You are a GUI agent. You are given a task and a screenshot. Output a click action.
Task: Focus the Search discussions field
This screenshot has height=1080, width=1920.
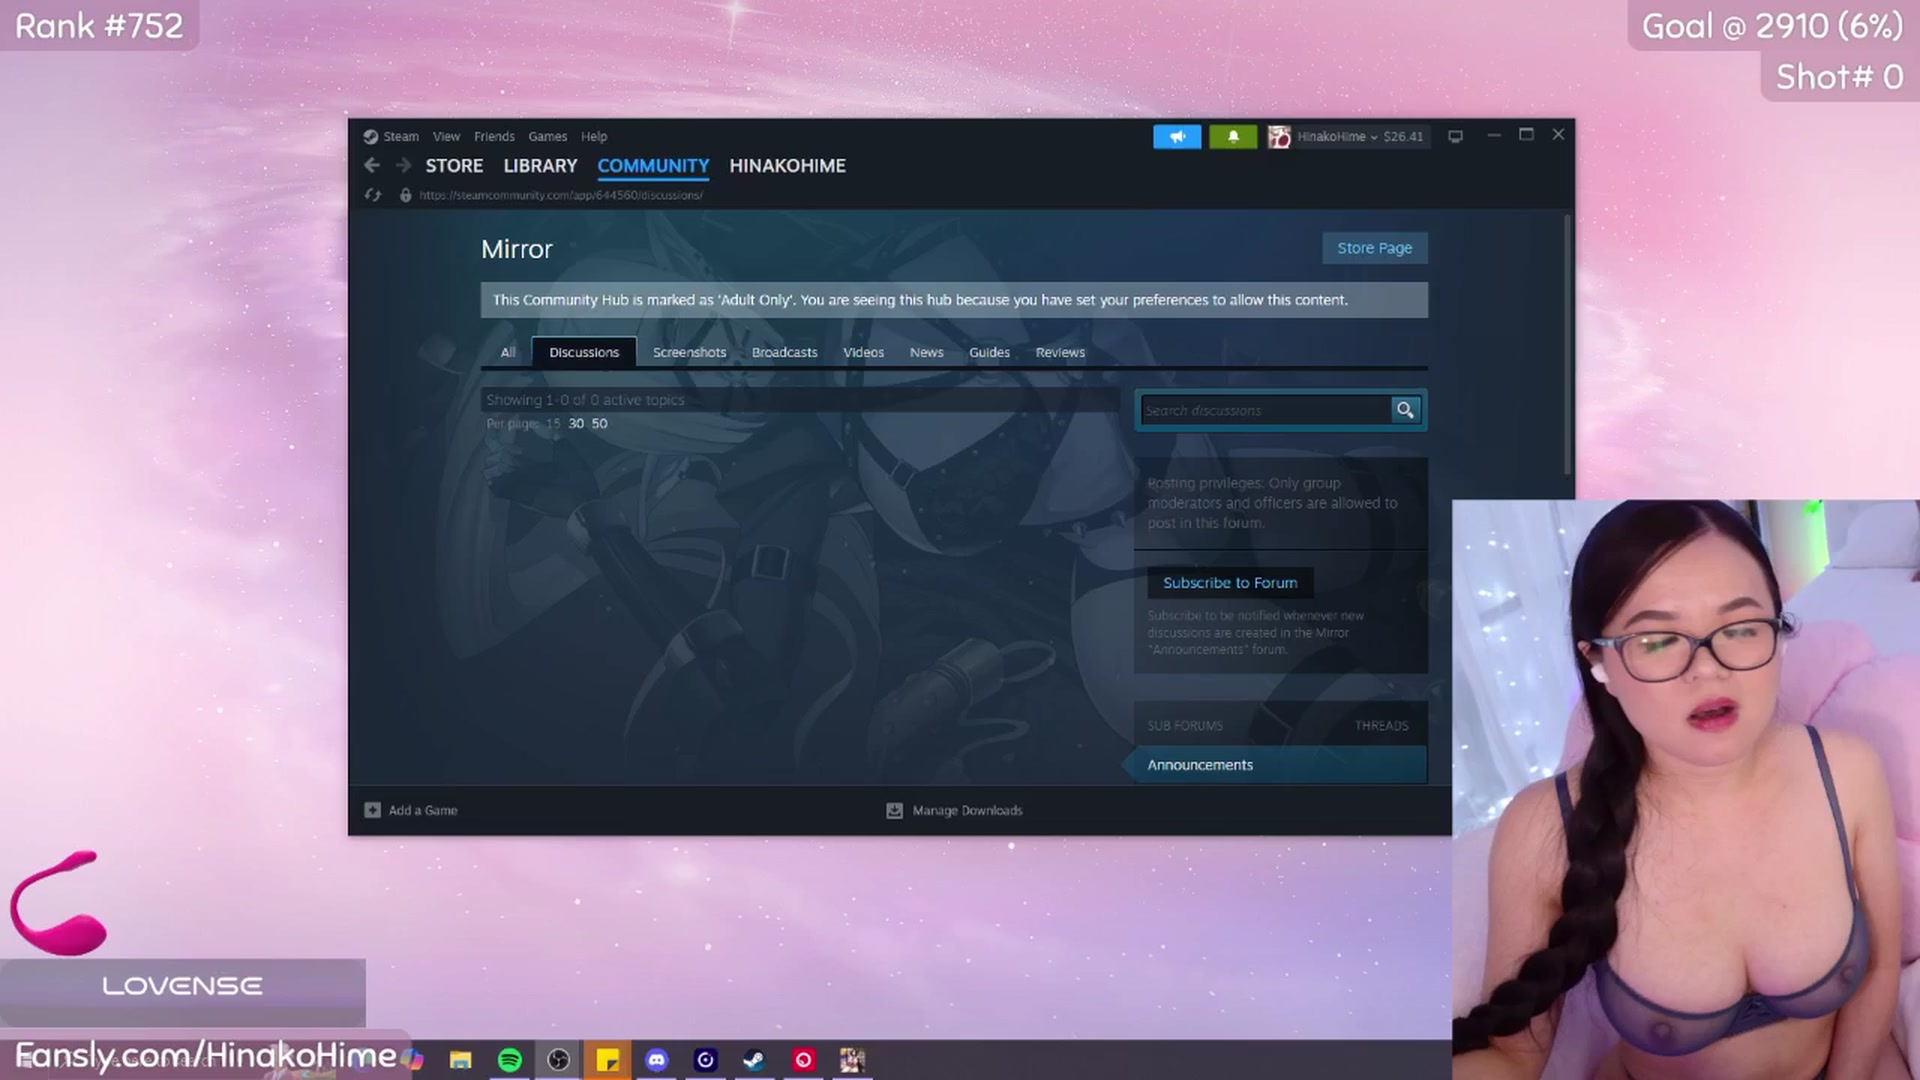(1266, 410)
